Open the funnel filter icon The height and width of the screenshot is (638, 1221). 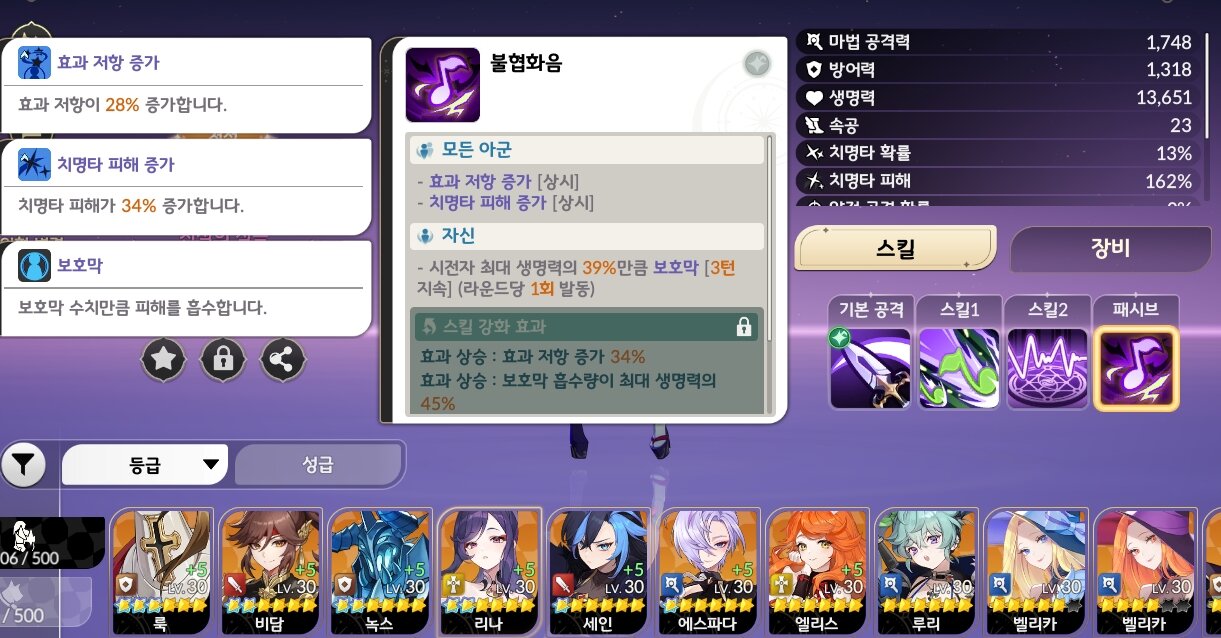(x=24, y=464)
